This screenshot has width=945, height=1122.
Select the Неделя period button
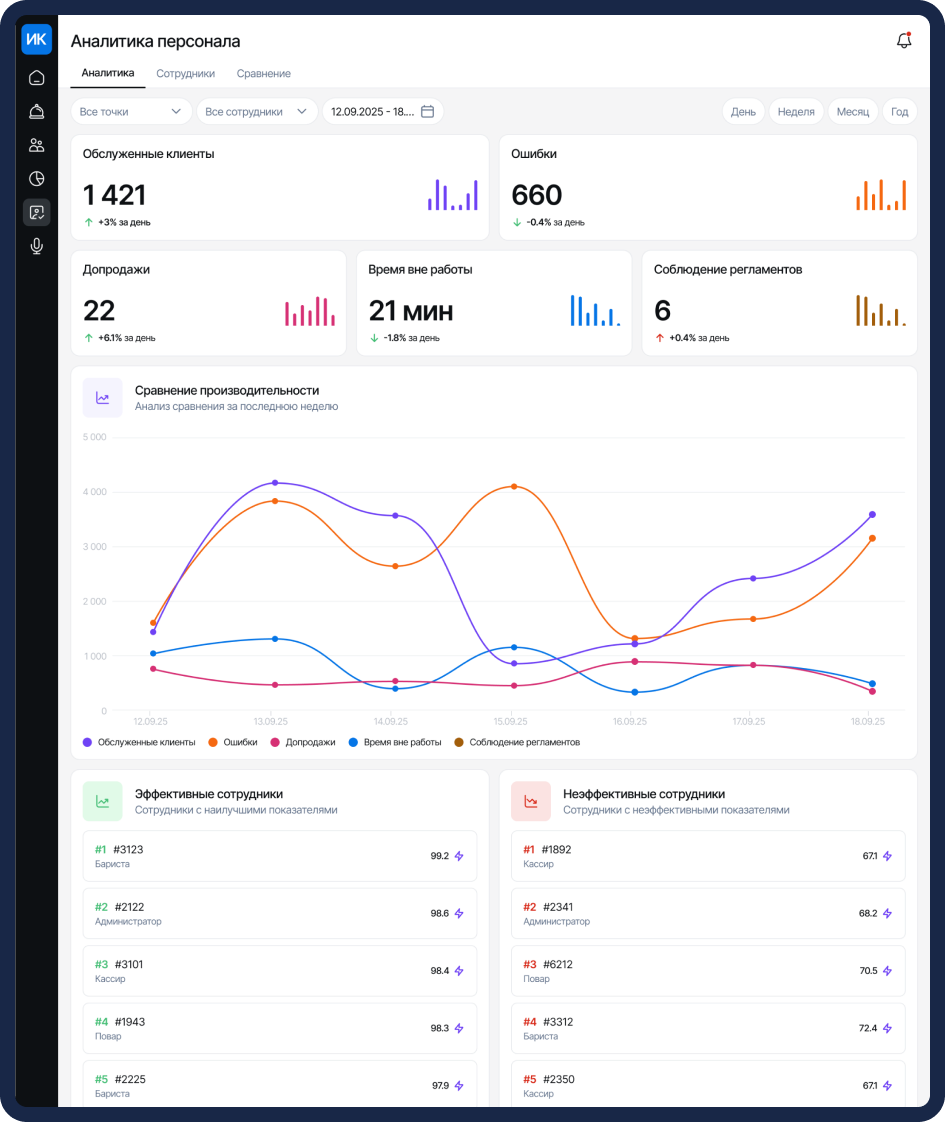pos(795,112)
